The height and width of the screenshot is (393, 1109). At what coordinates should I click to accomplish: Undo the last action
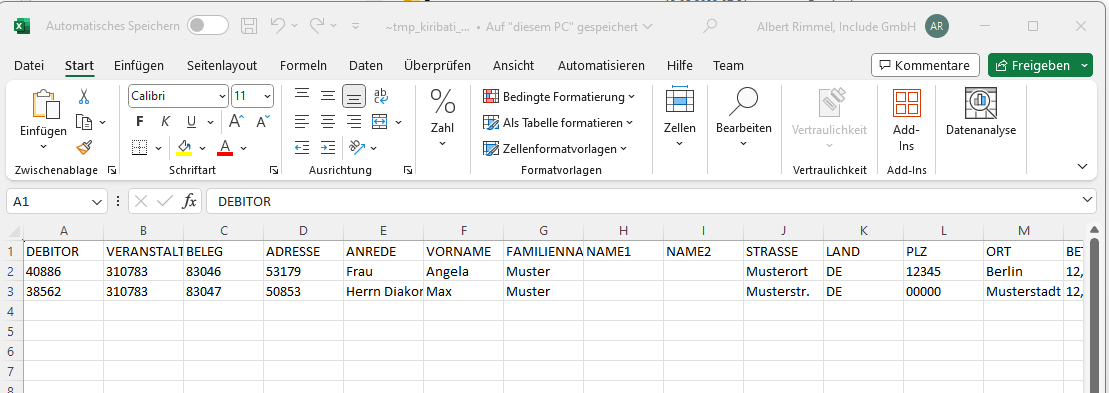pyautogui.click(x=277, y=26)
